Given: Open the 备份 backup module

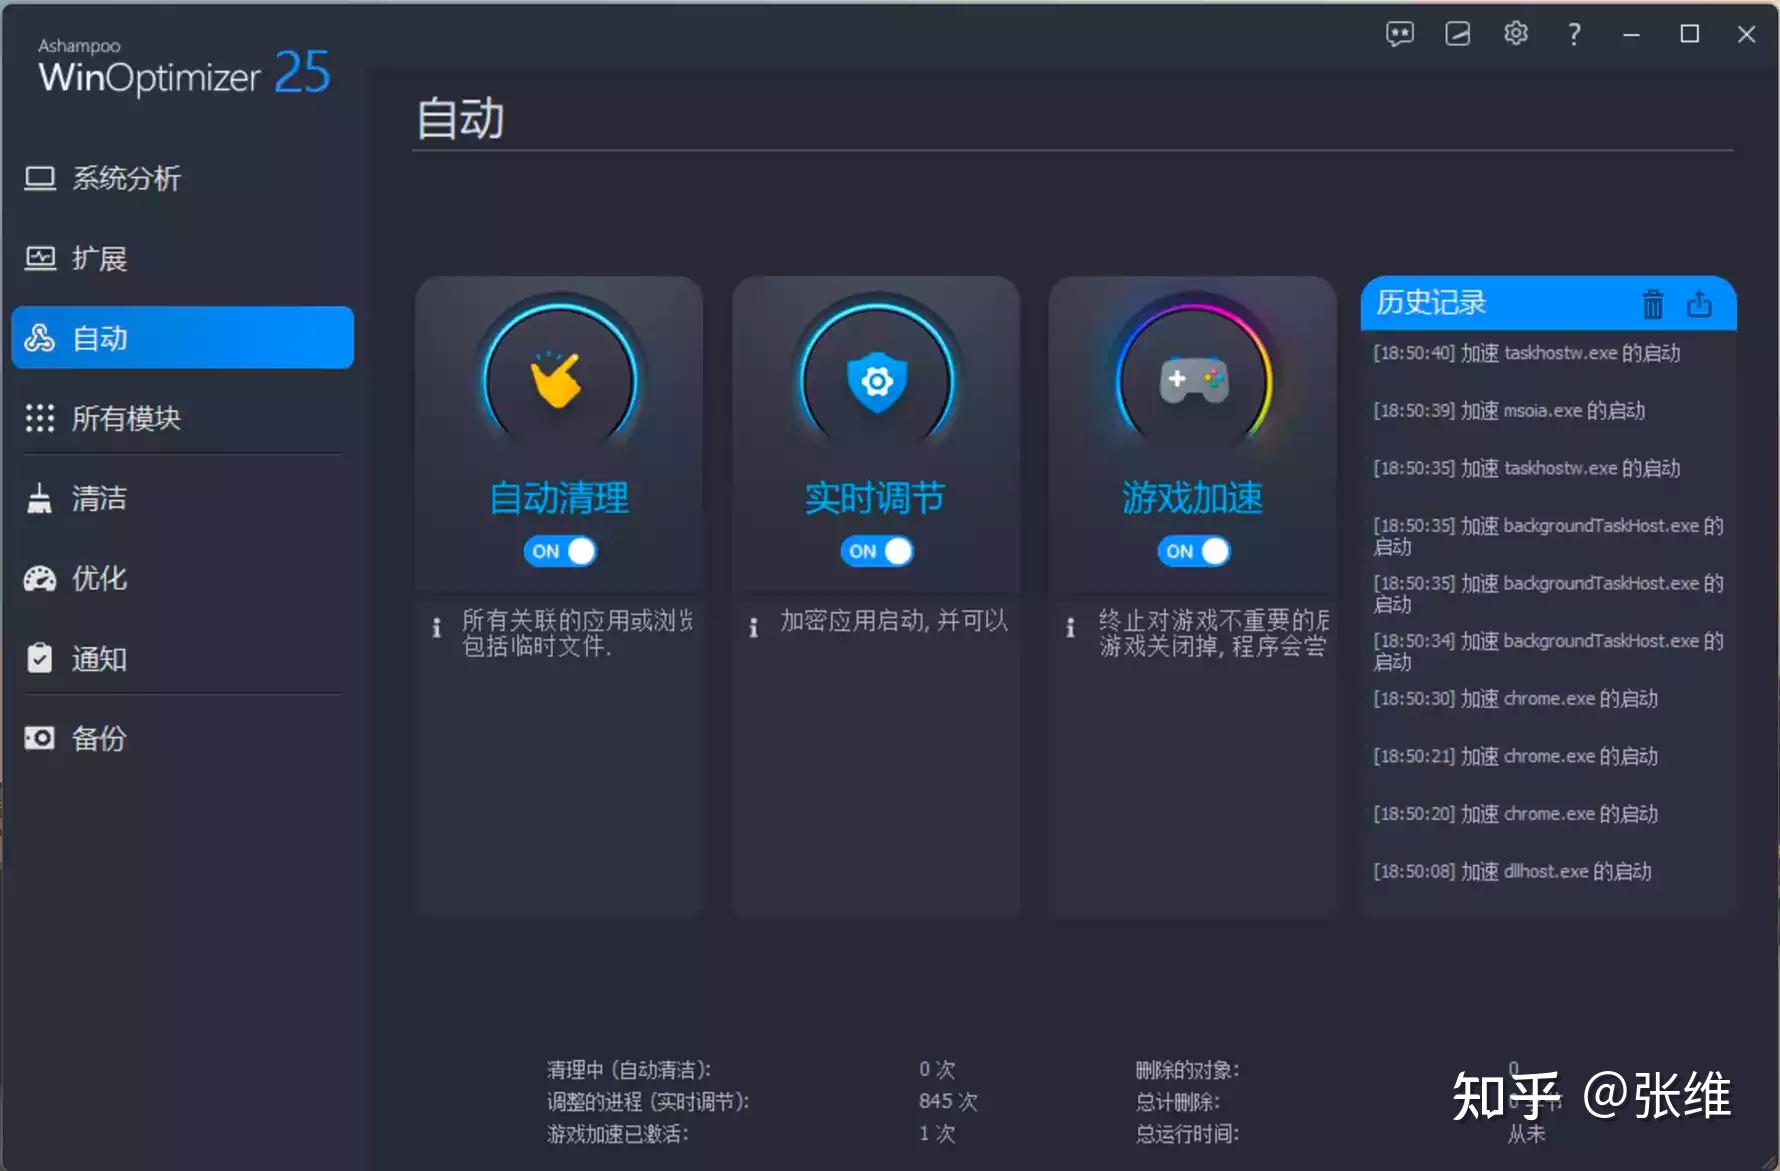Looking at the screenshot, I should coord(99,738).
